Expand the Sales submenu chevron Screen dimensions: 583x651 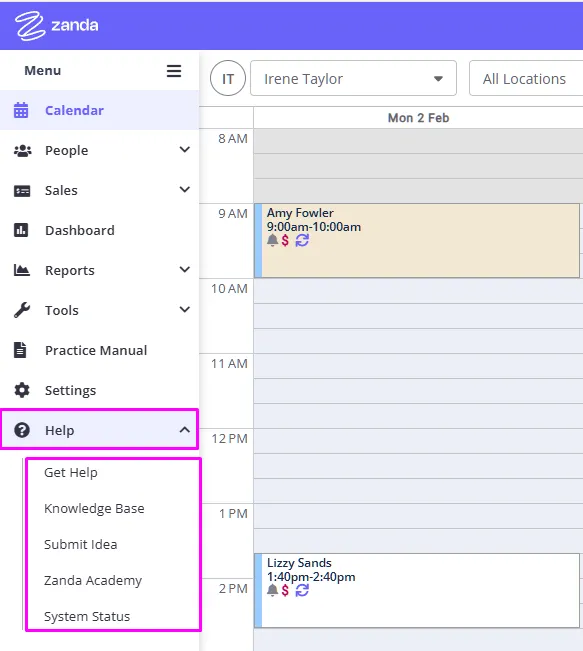[185, 190]
